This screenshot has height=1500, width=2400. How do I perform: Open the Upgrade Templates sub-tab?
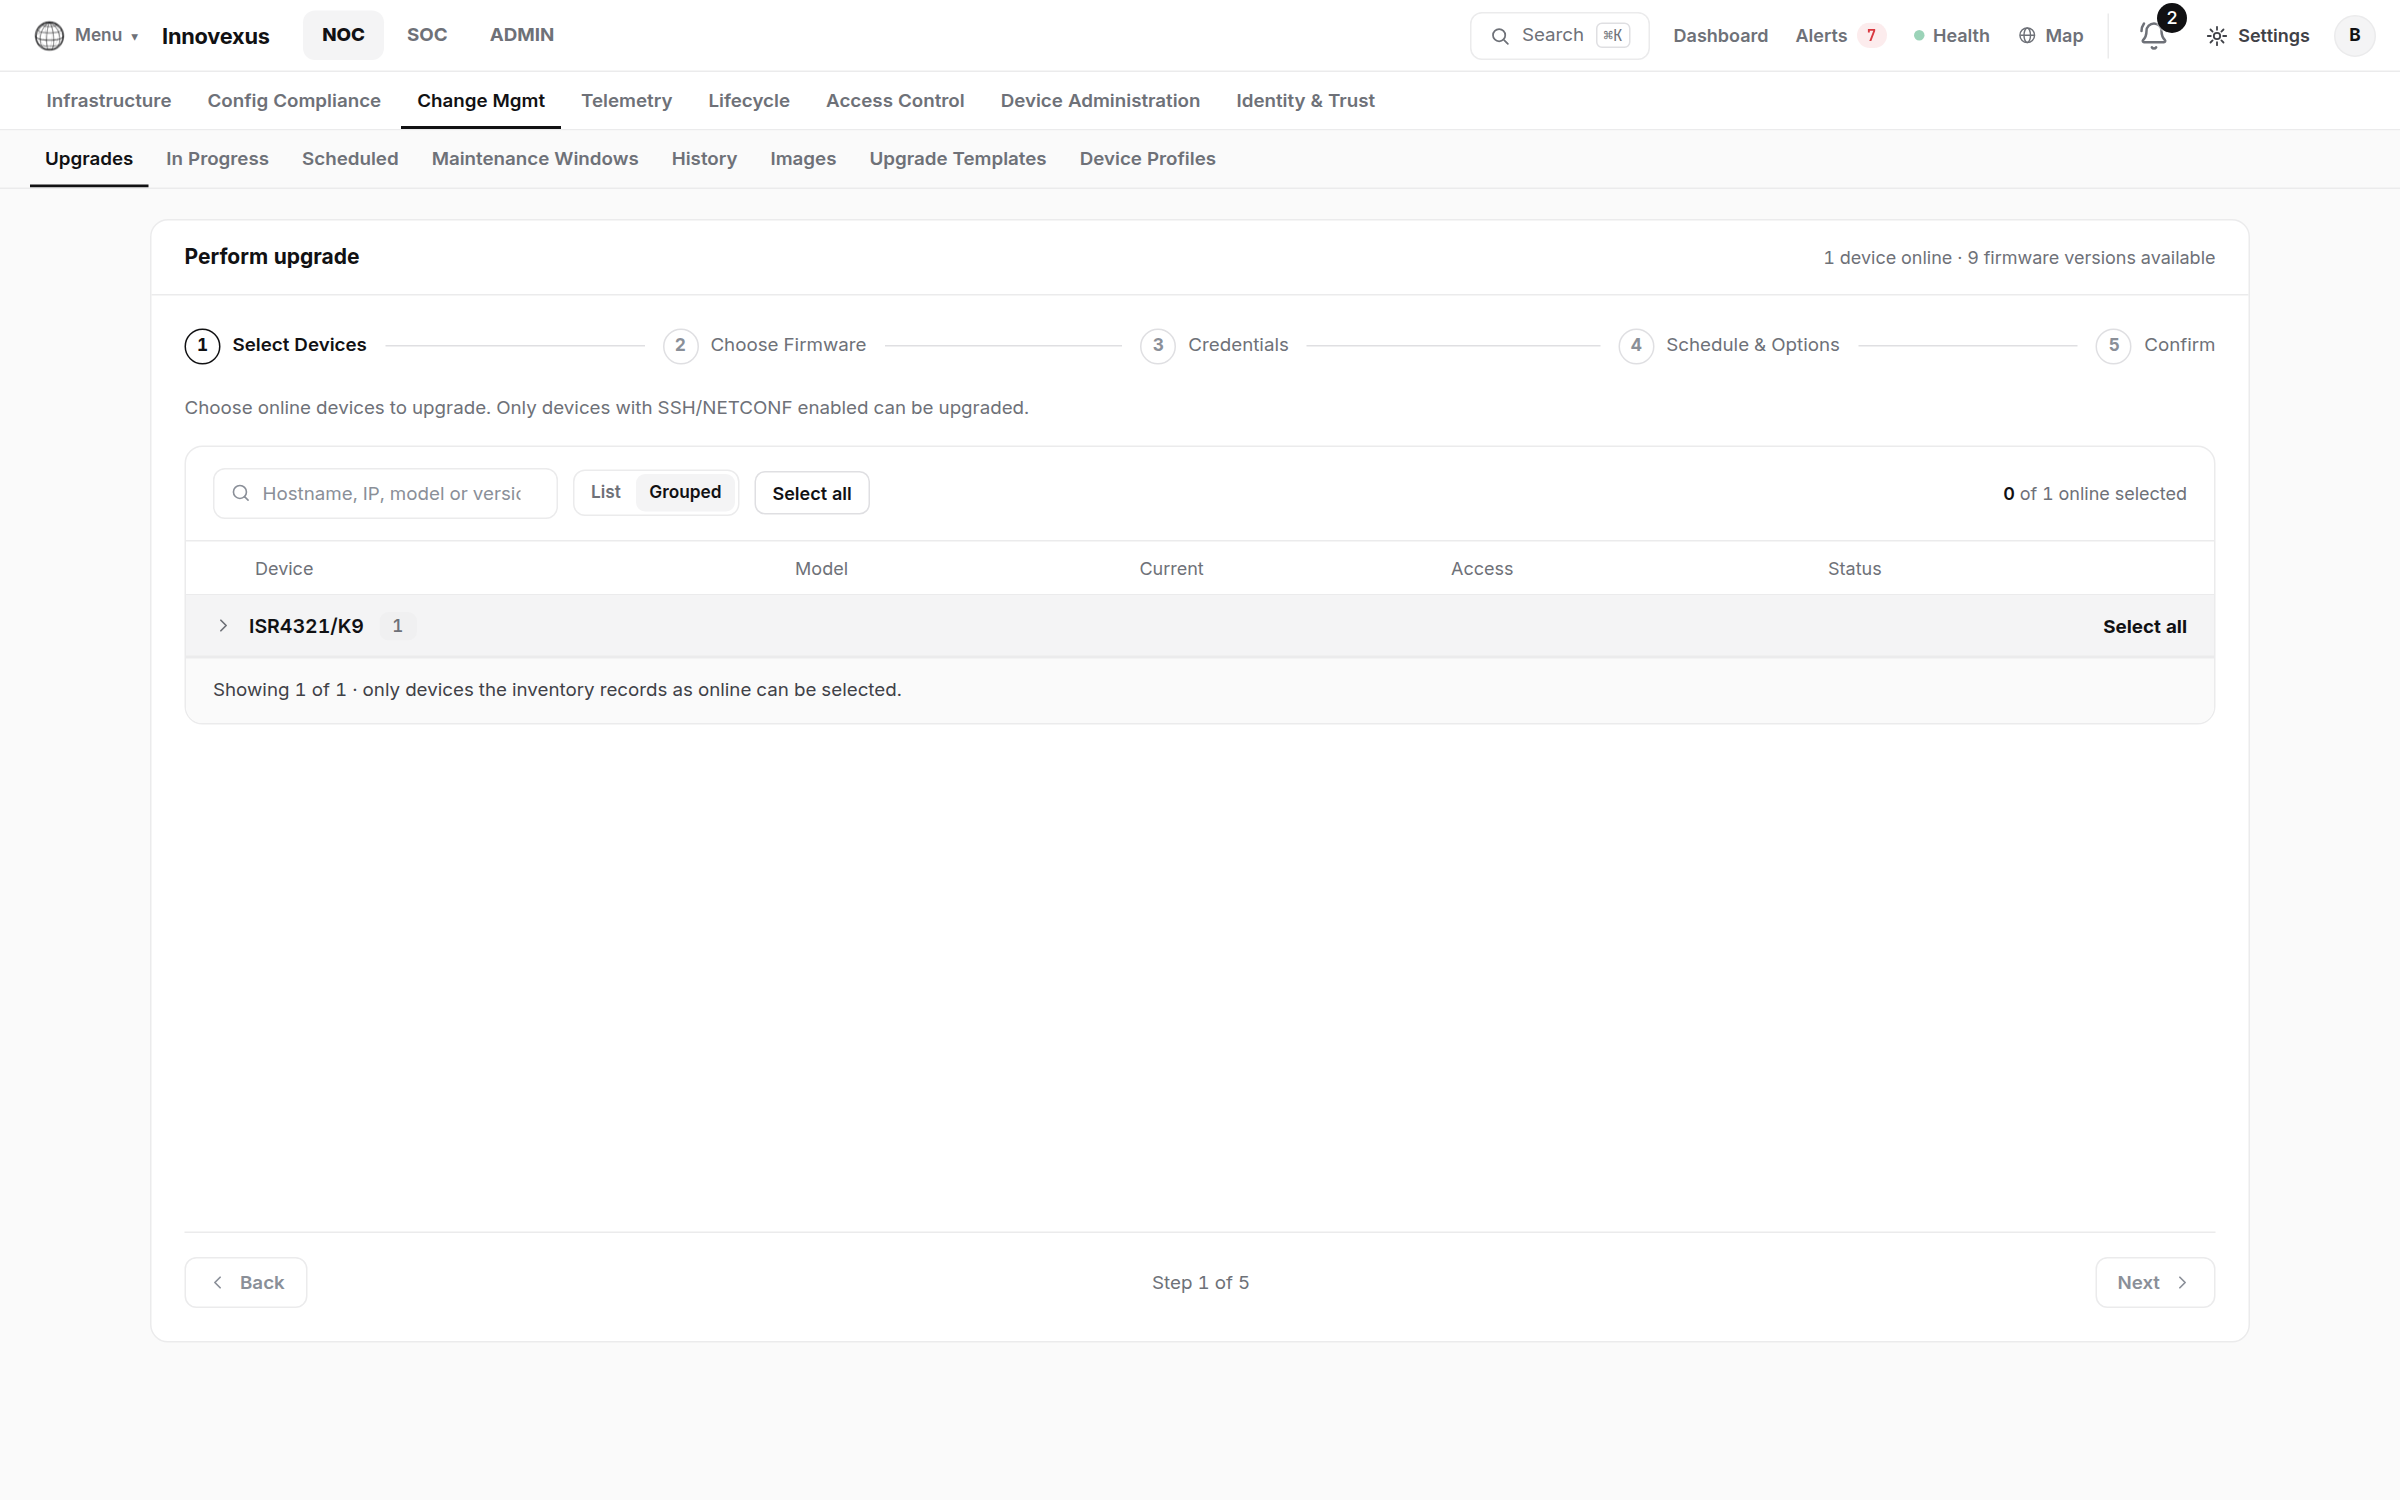[958, 159]
